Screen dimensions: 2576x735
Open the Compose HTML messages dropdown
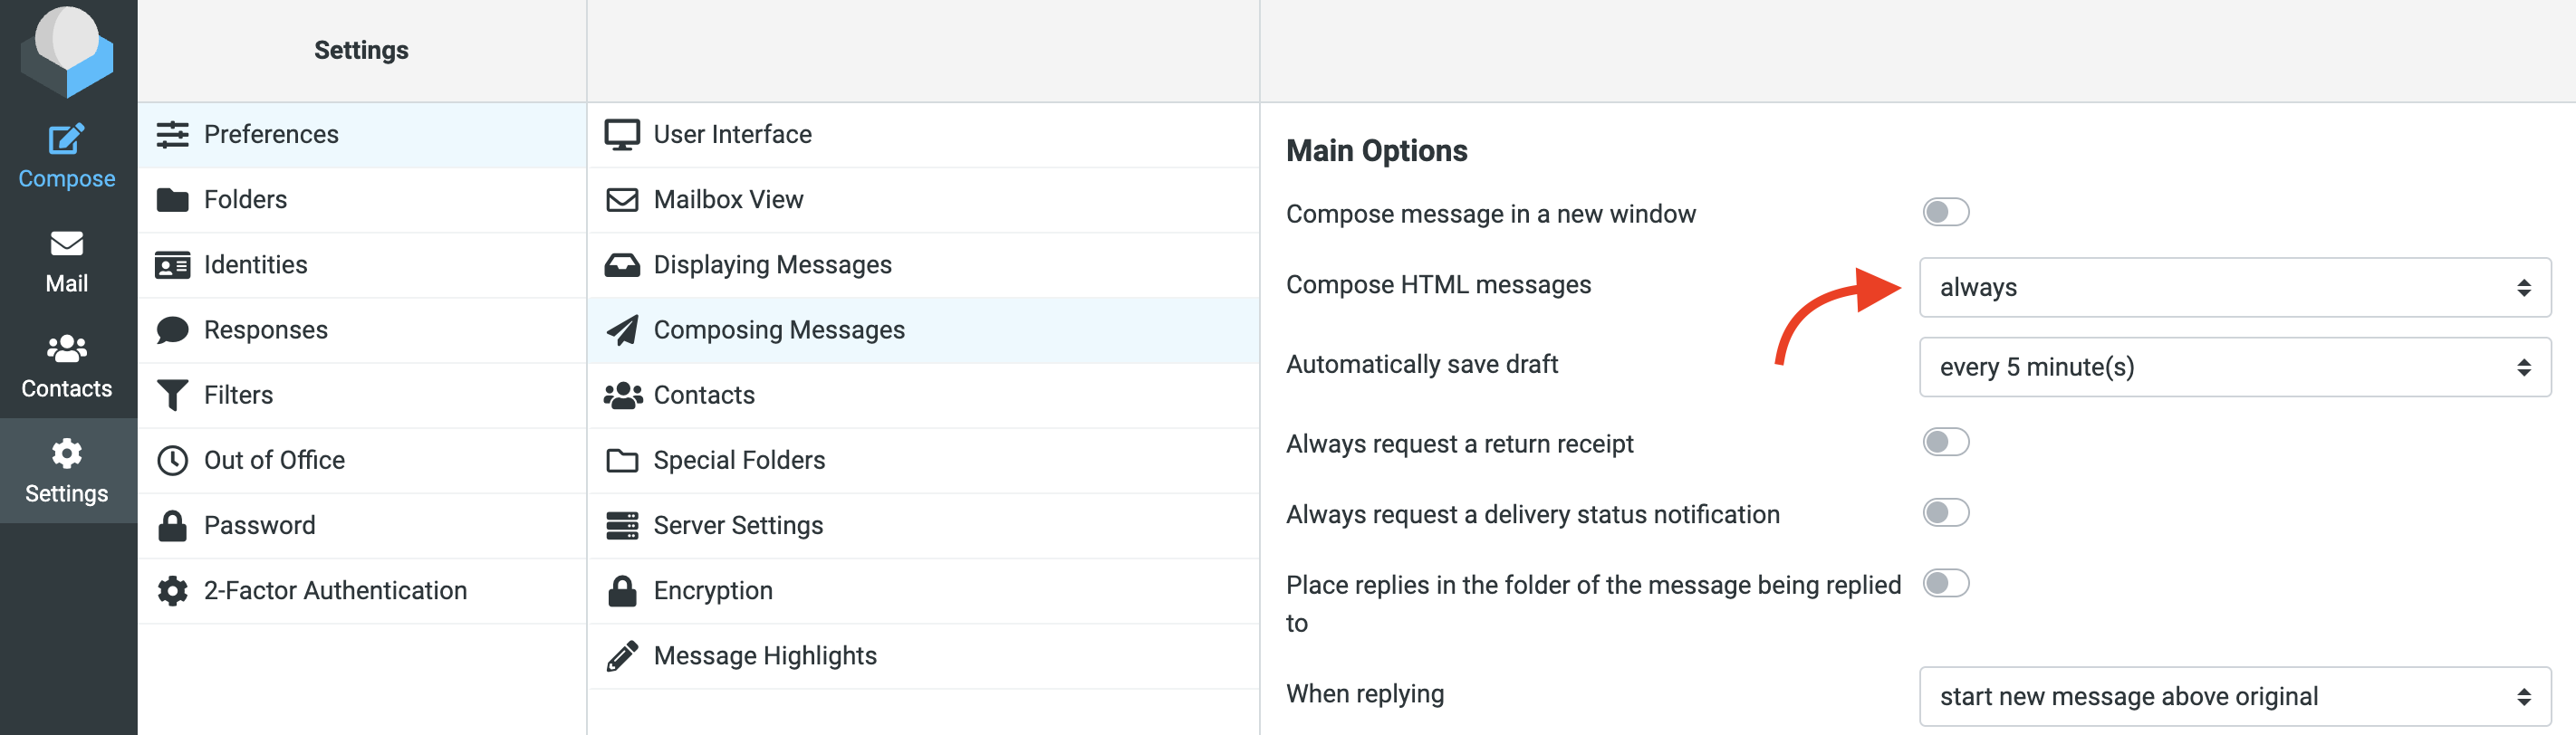coord(2234,288)
